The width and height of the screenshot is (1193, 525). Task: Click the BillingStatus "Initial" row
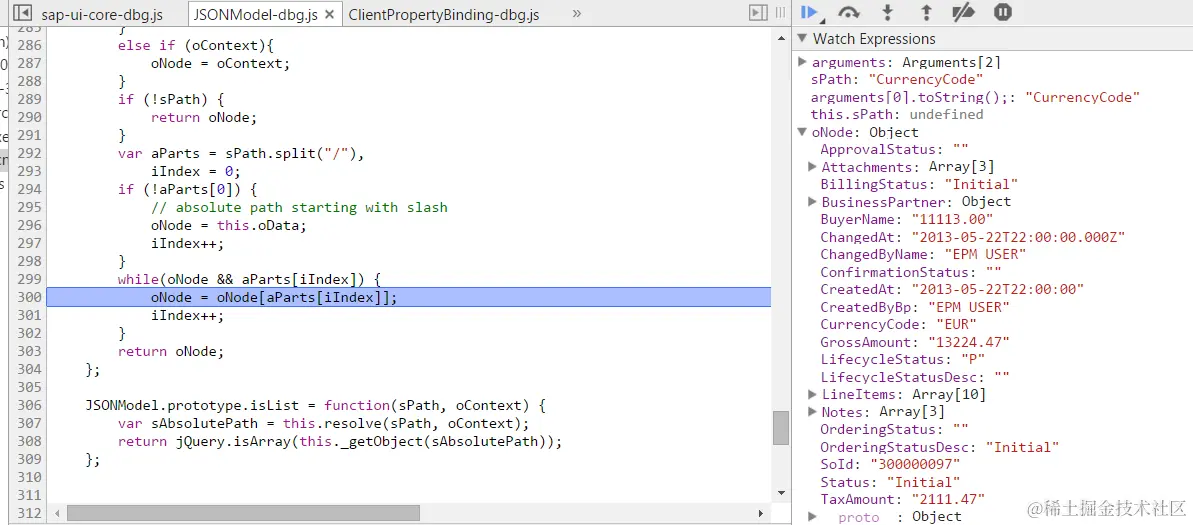[x=919, y=184]
